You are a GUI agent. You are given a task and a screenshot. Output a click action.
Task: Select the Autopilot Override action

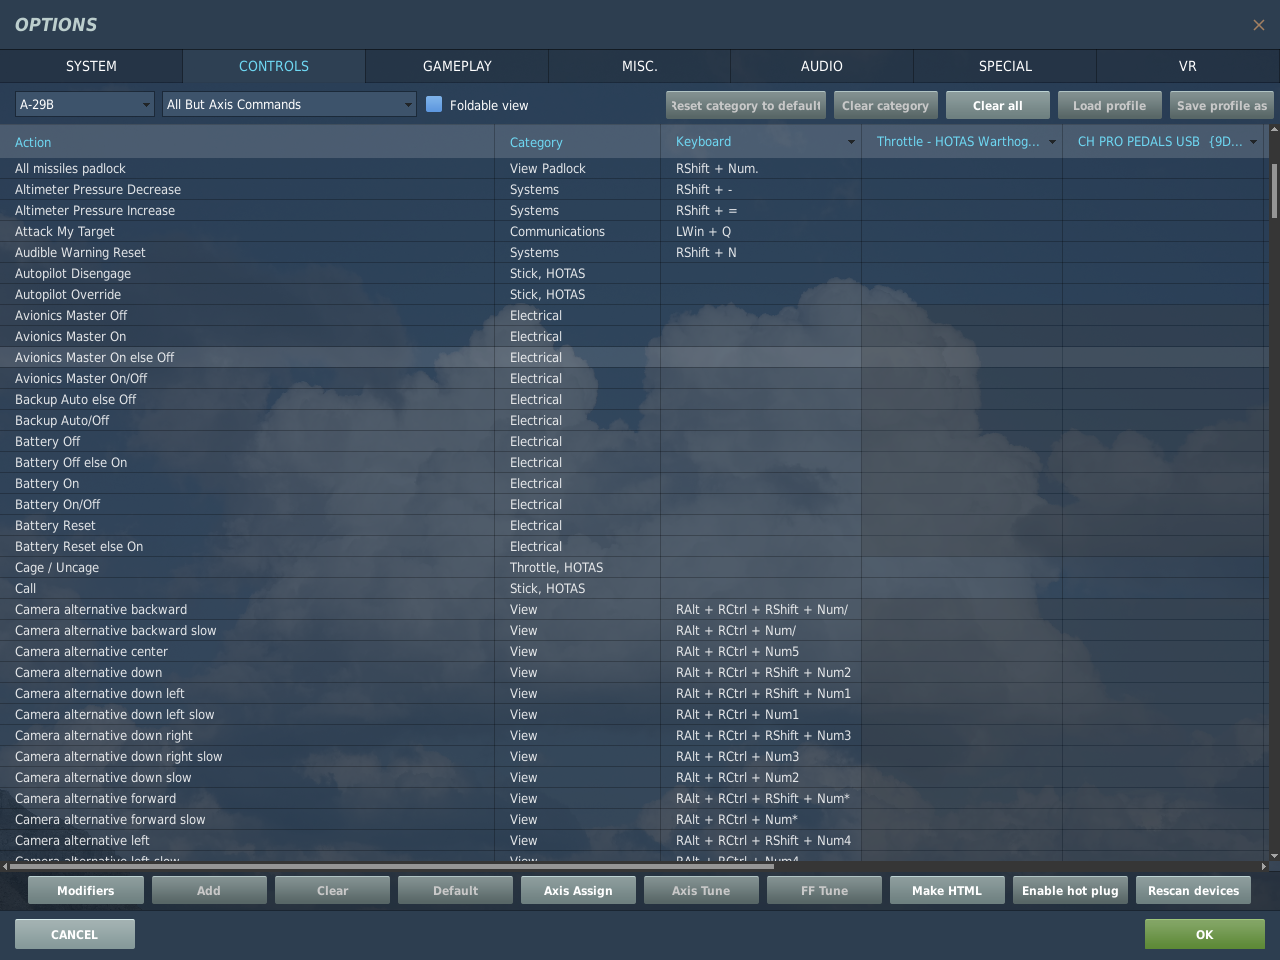tap(634, 294)
